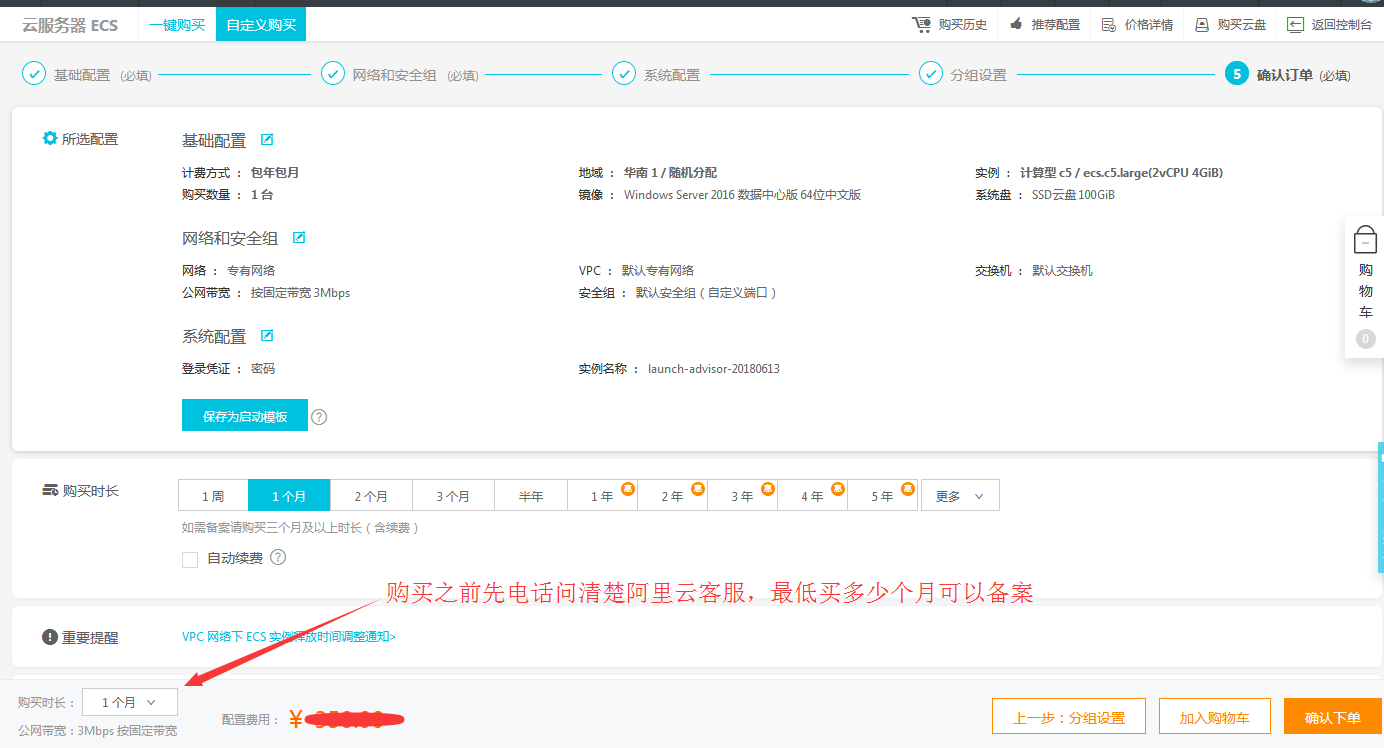Click the help icon next to 自动续费
This screenshot has height=748, width=1384.
(278, 558)
